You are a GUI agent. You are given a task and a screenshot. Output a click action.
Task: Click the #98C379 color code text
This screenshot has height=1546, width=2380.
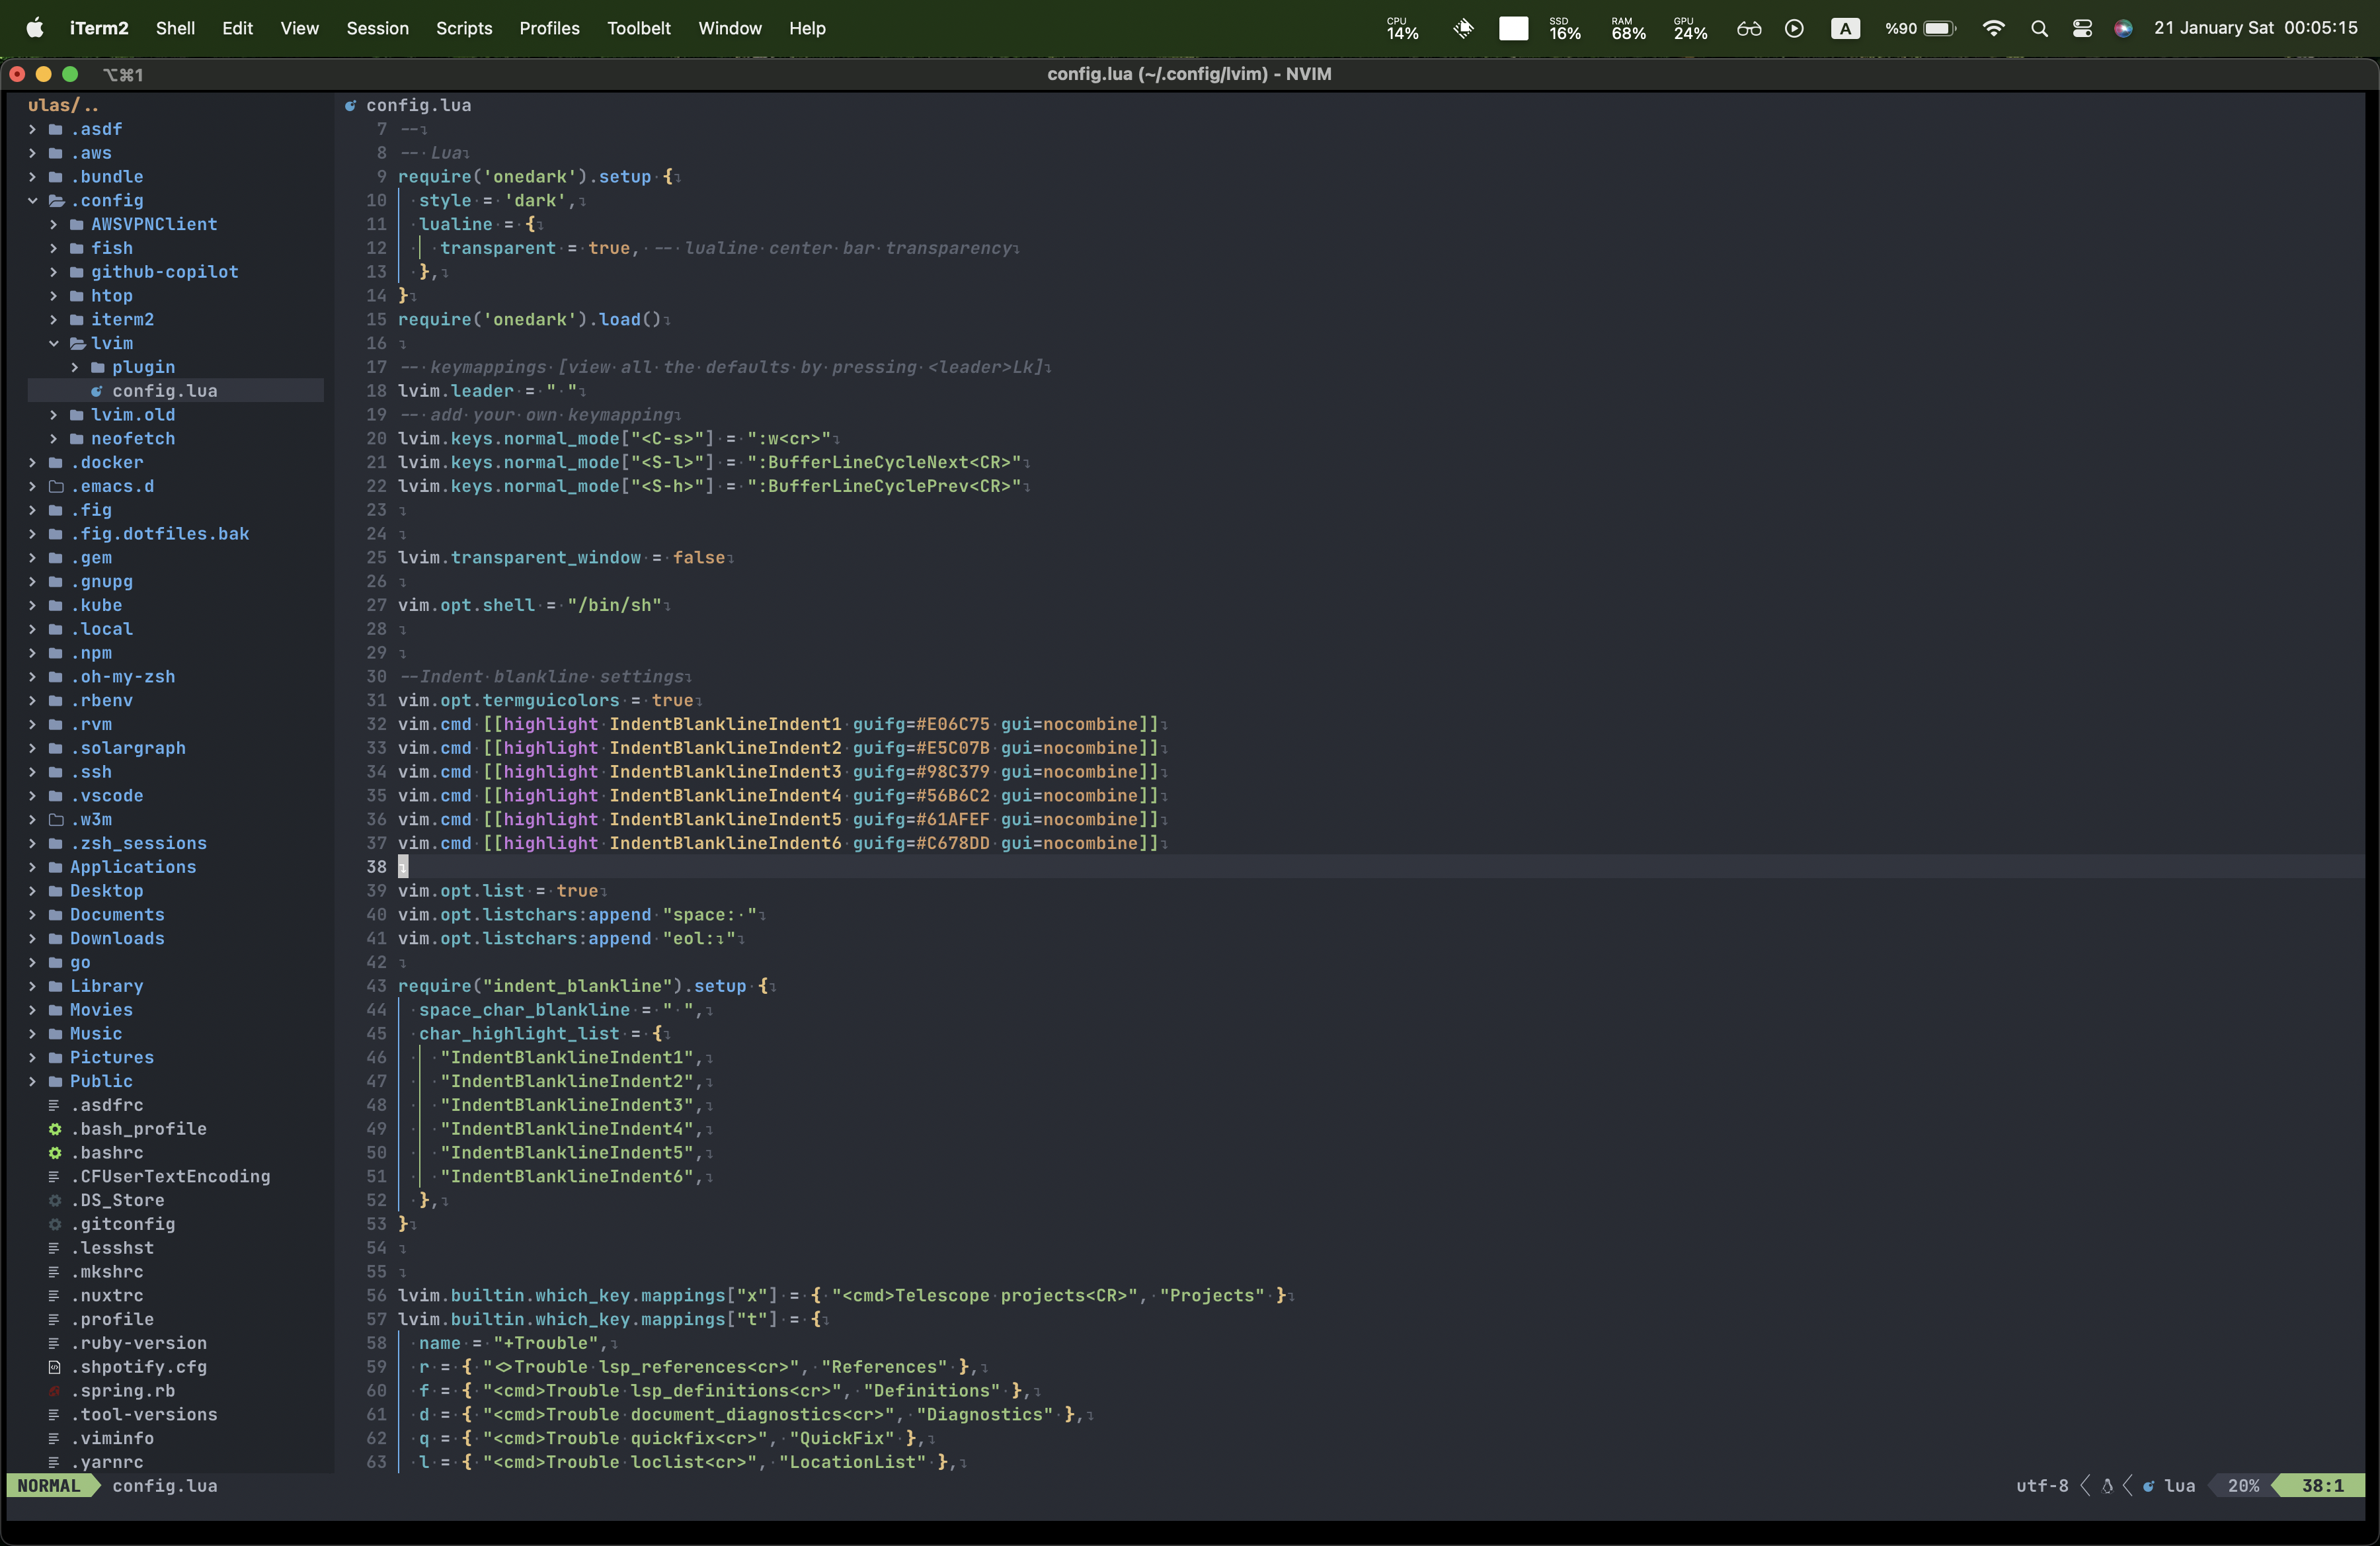click(953, 772)
